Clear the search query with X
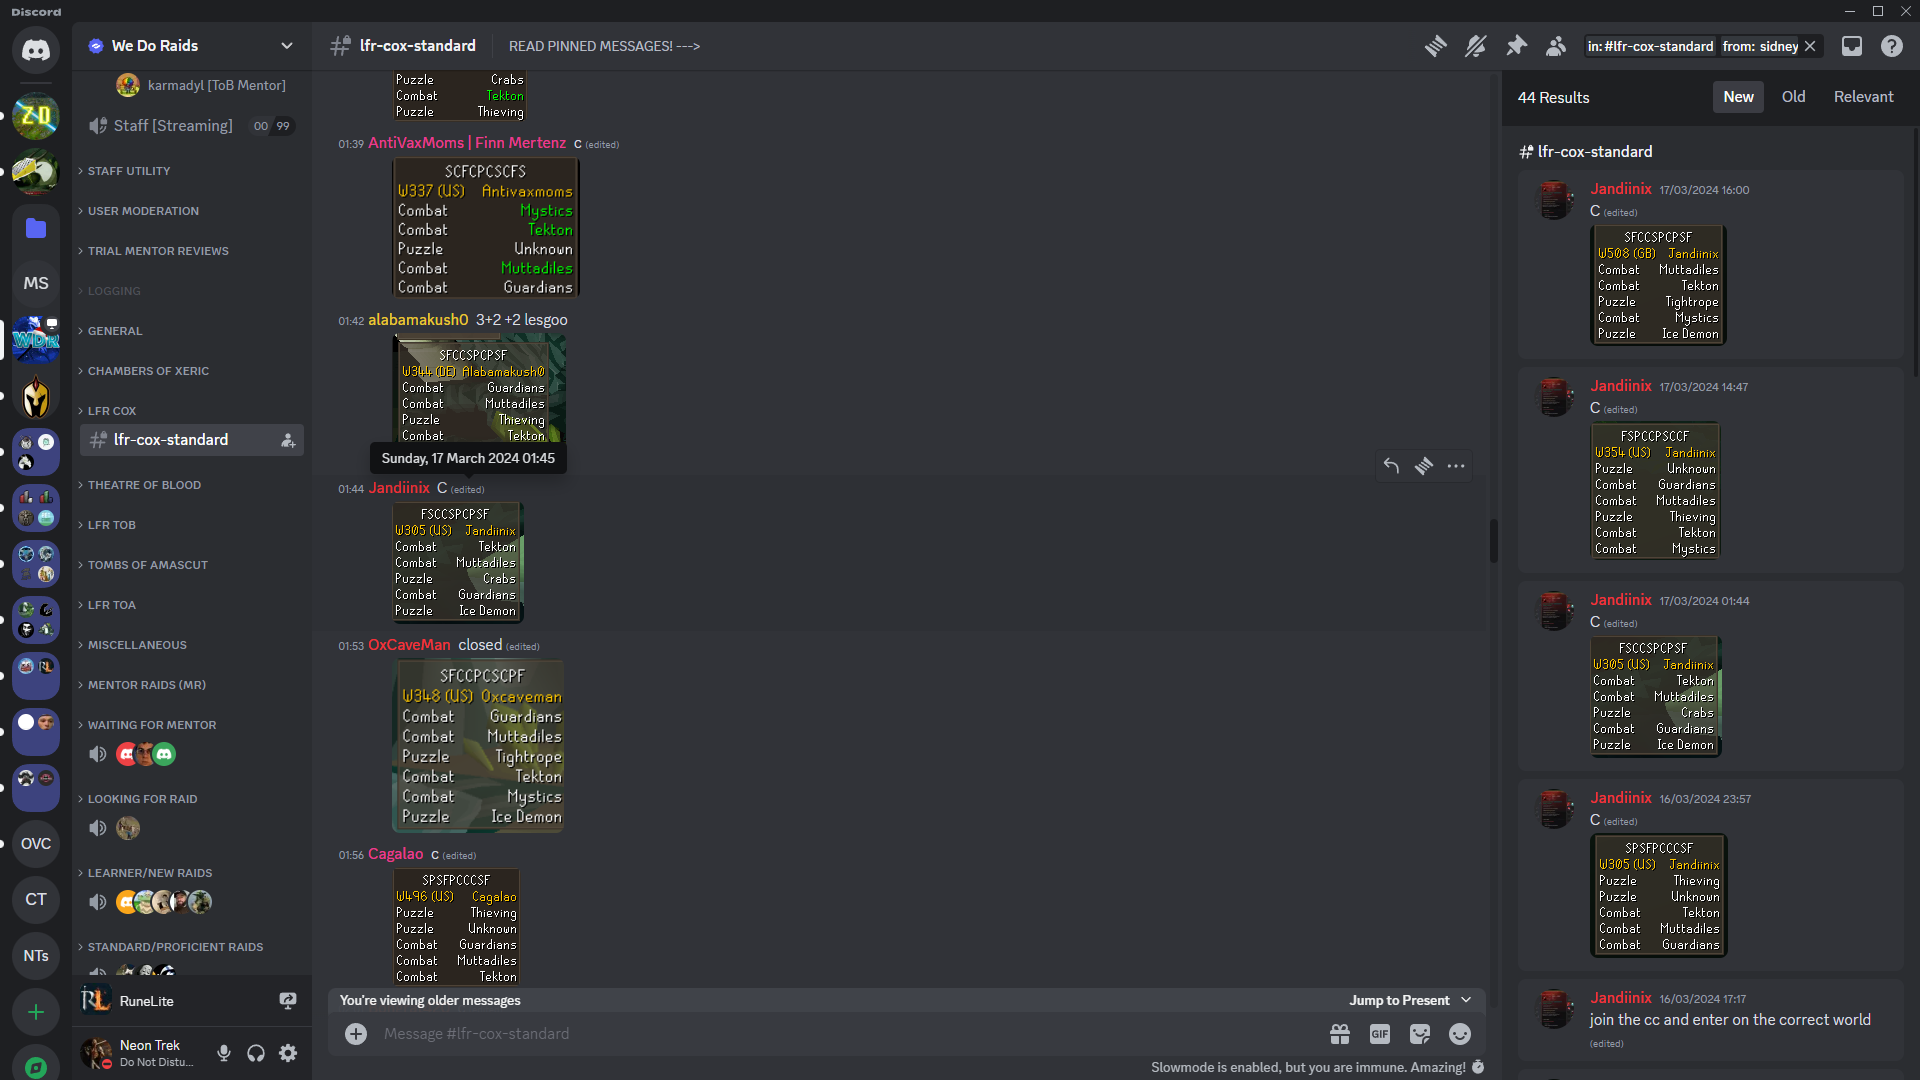The width and height of the screenshot is (1920, 1080). pos(1810,46)
